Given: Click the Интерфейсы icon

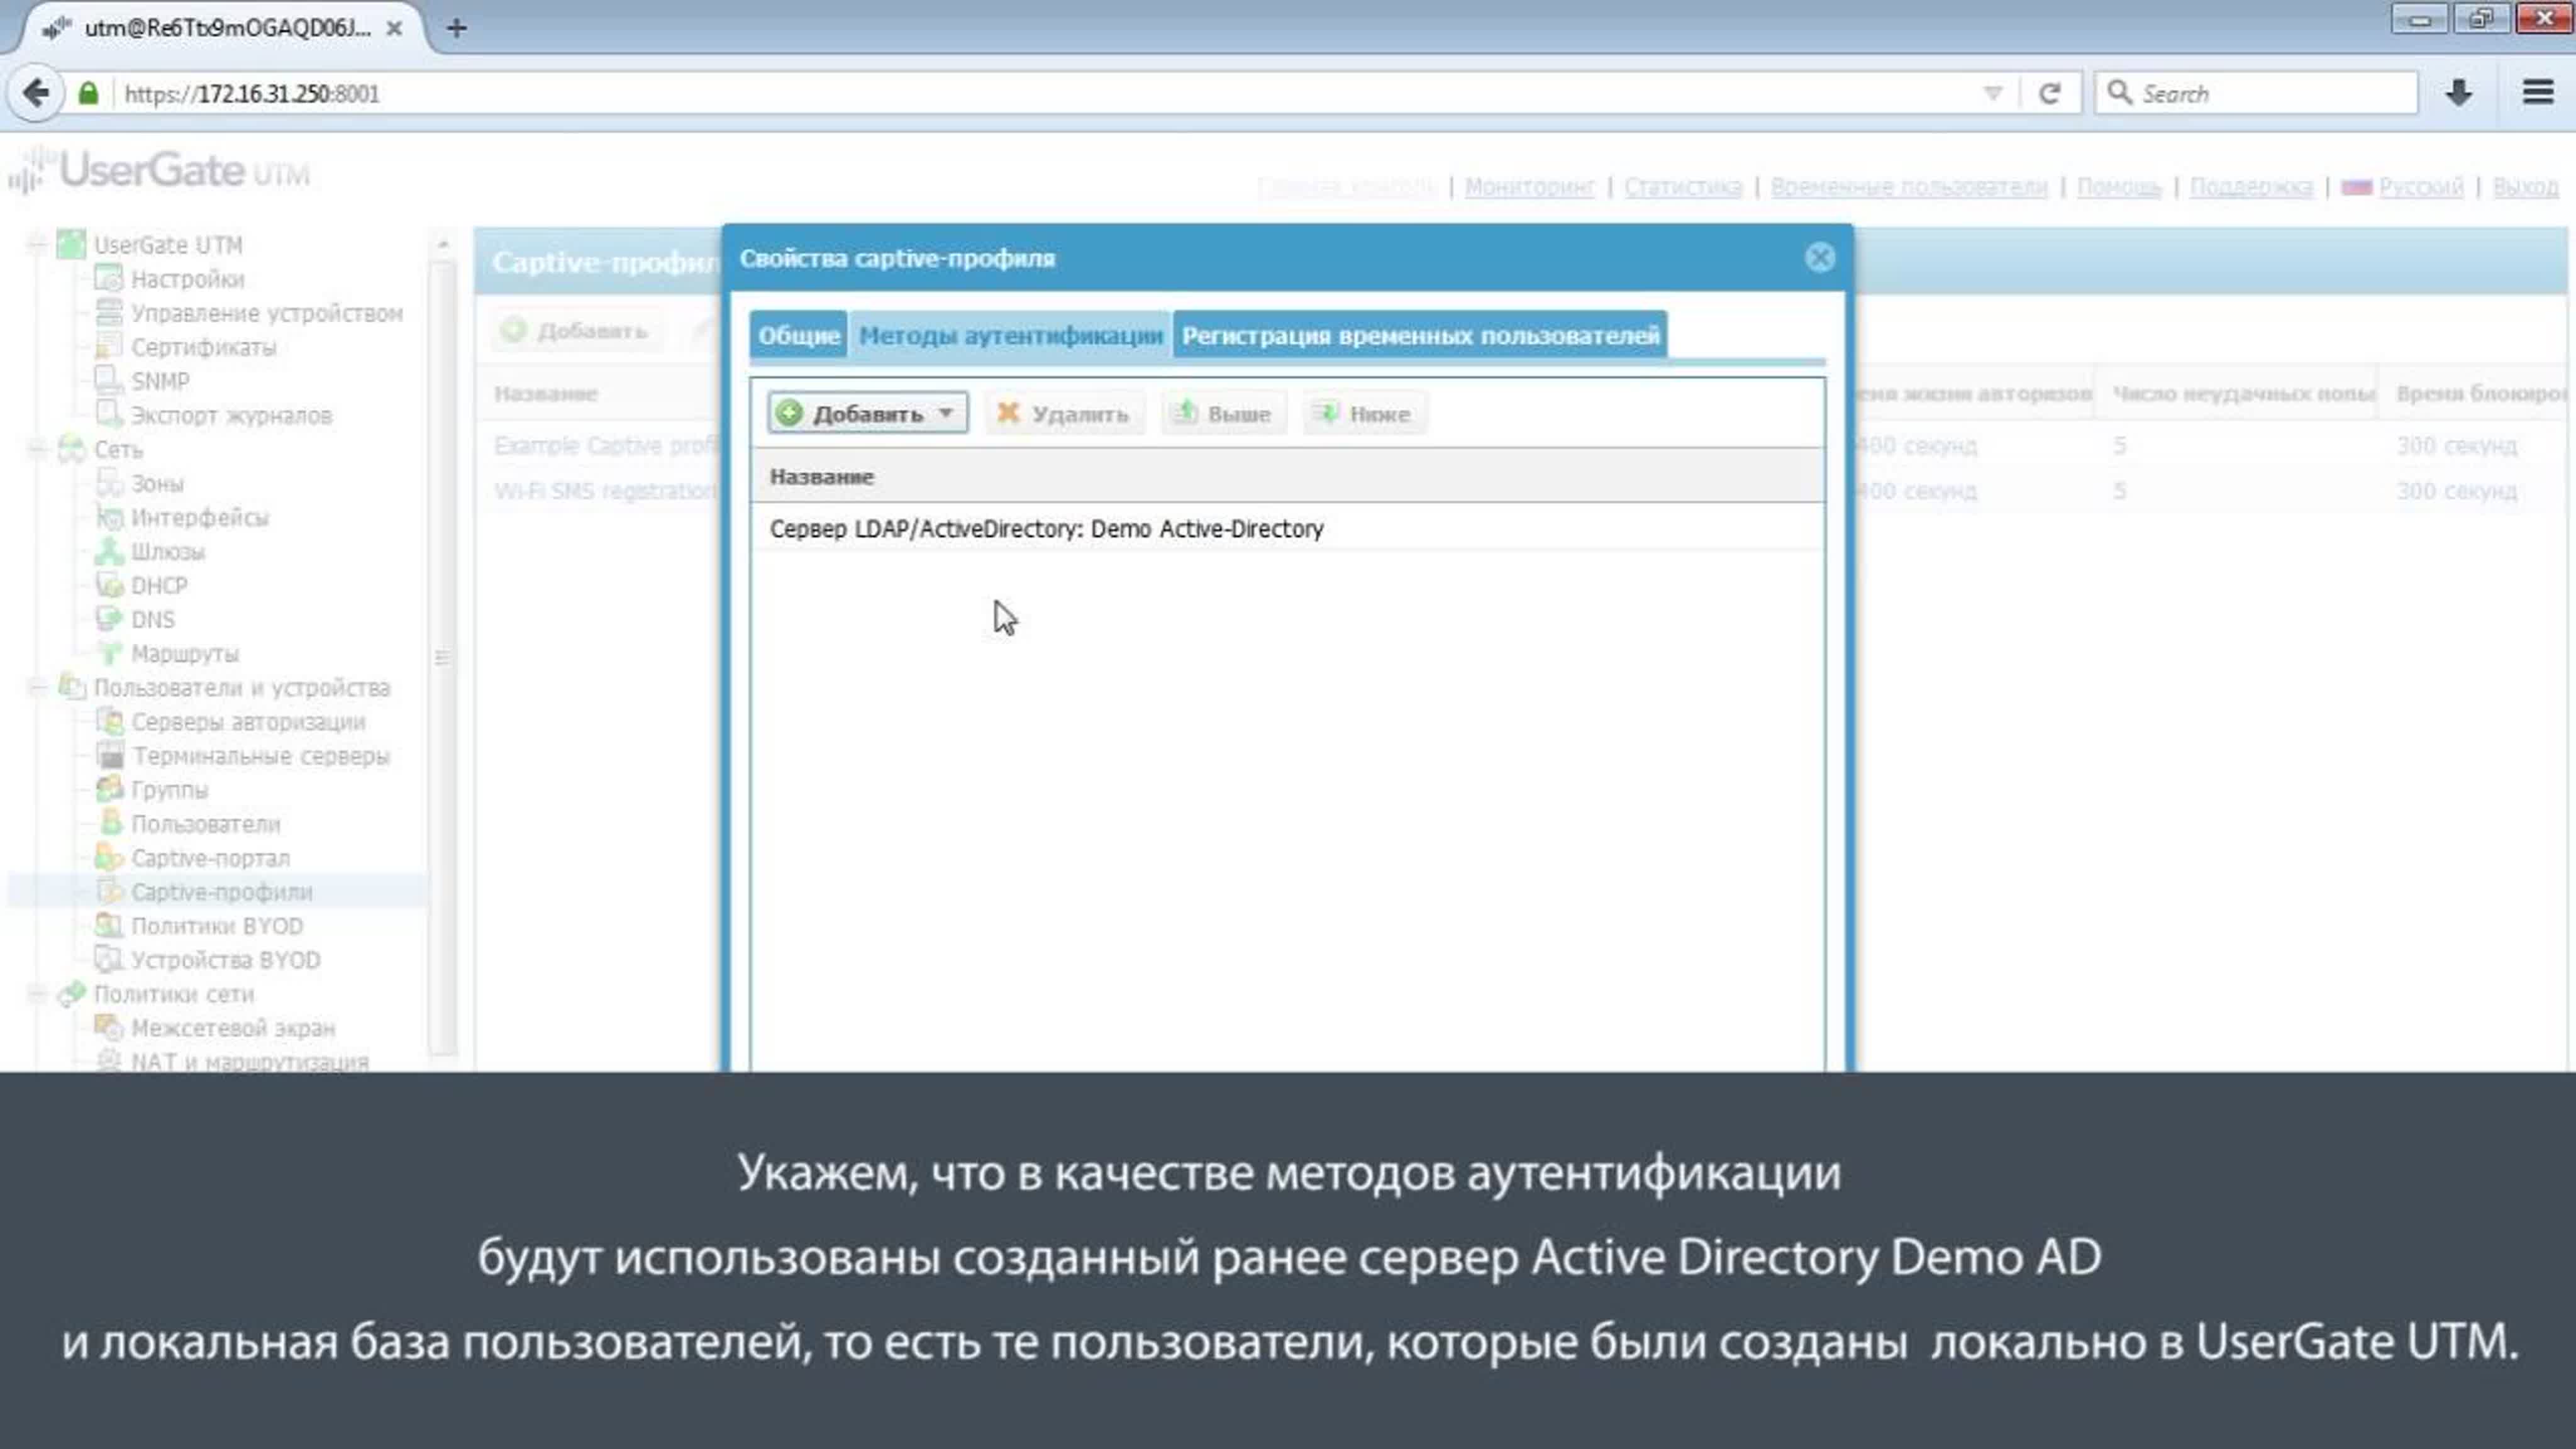Looking at the screenshot, I should tap(108, 517).
